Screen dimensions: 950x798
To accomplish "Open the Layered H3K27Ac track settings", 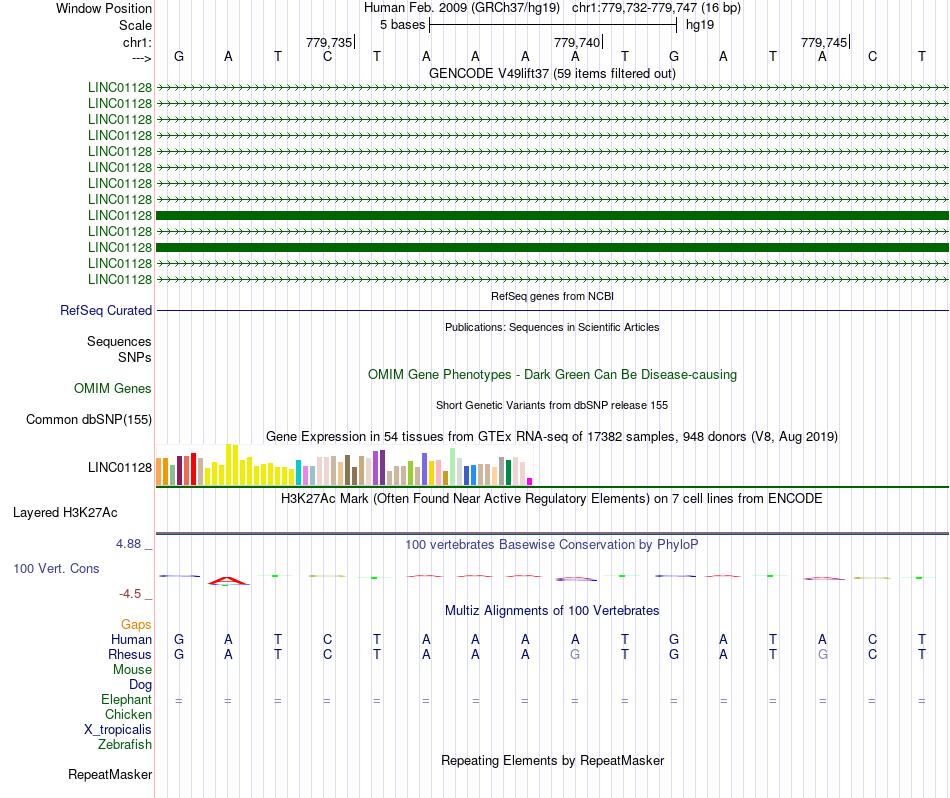I will (x=65, y=513).
